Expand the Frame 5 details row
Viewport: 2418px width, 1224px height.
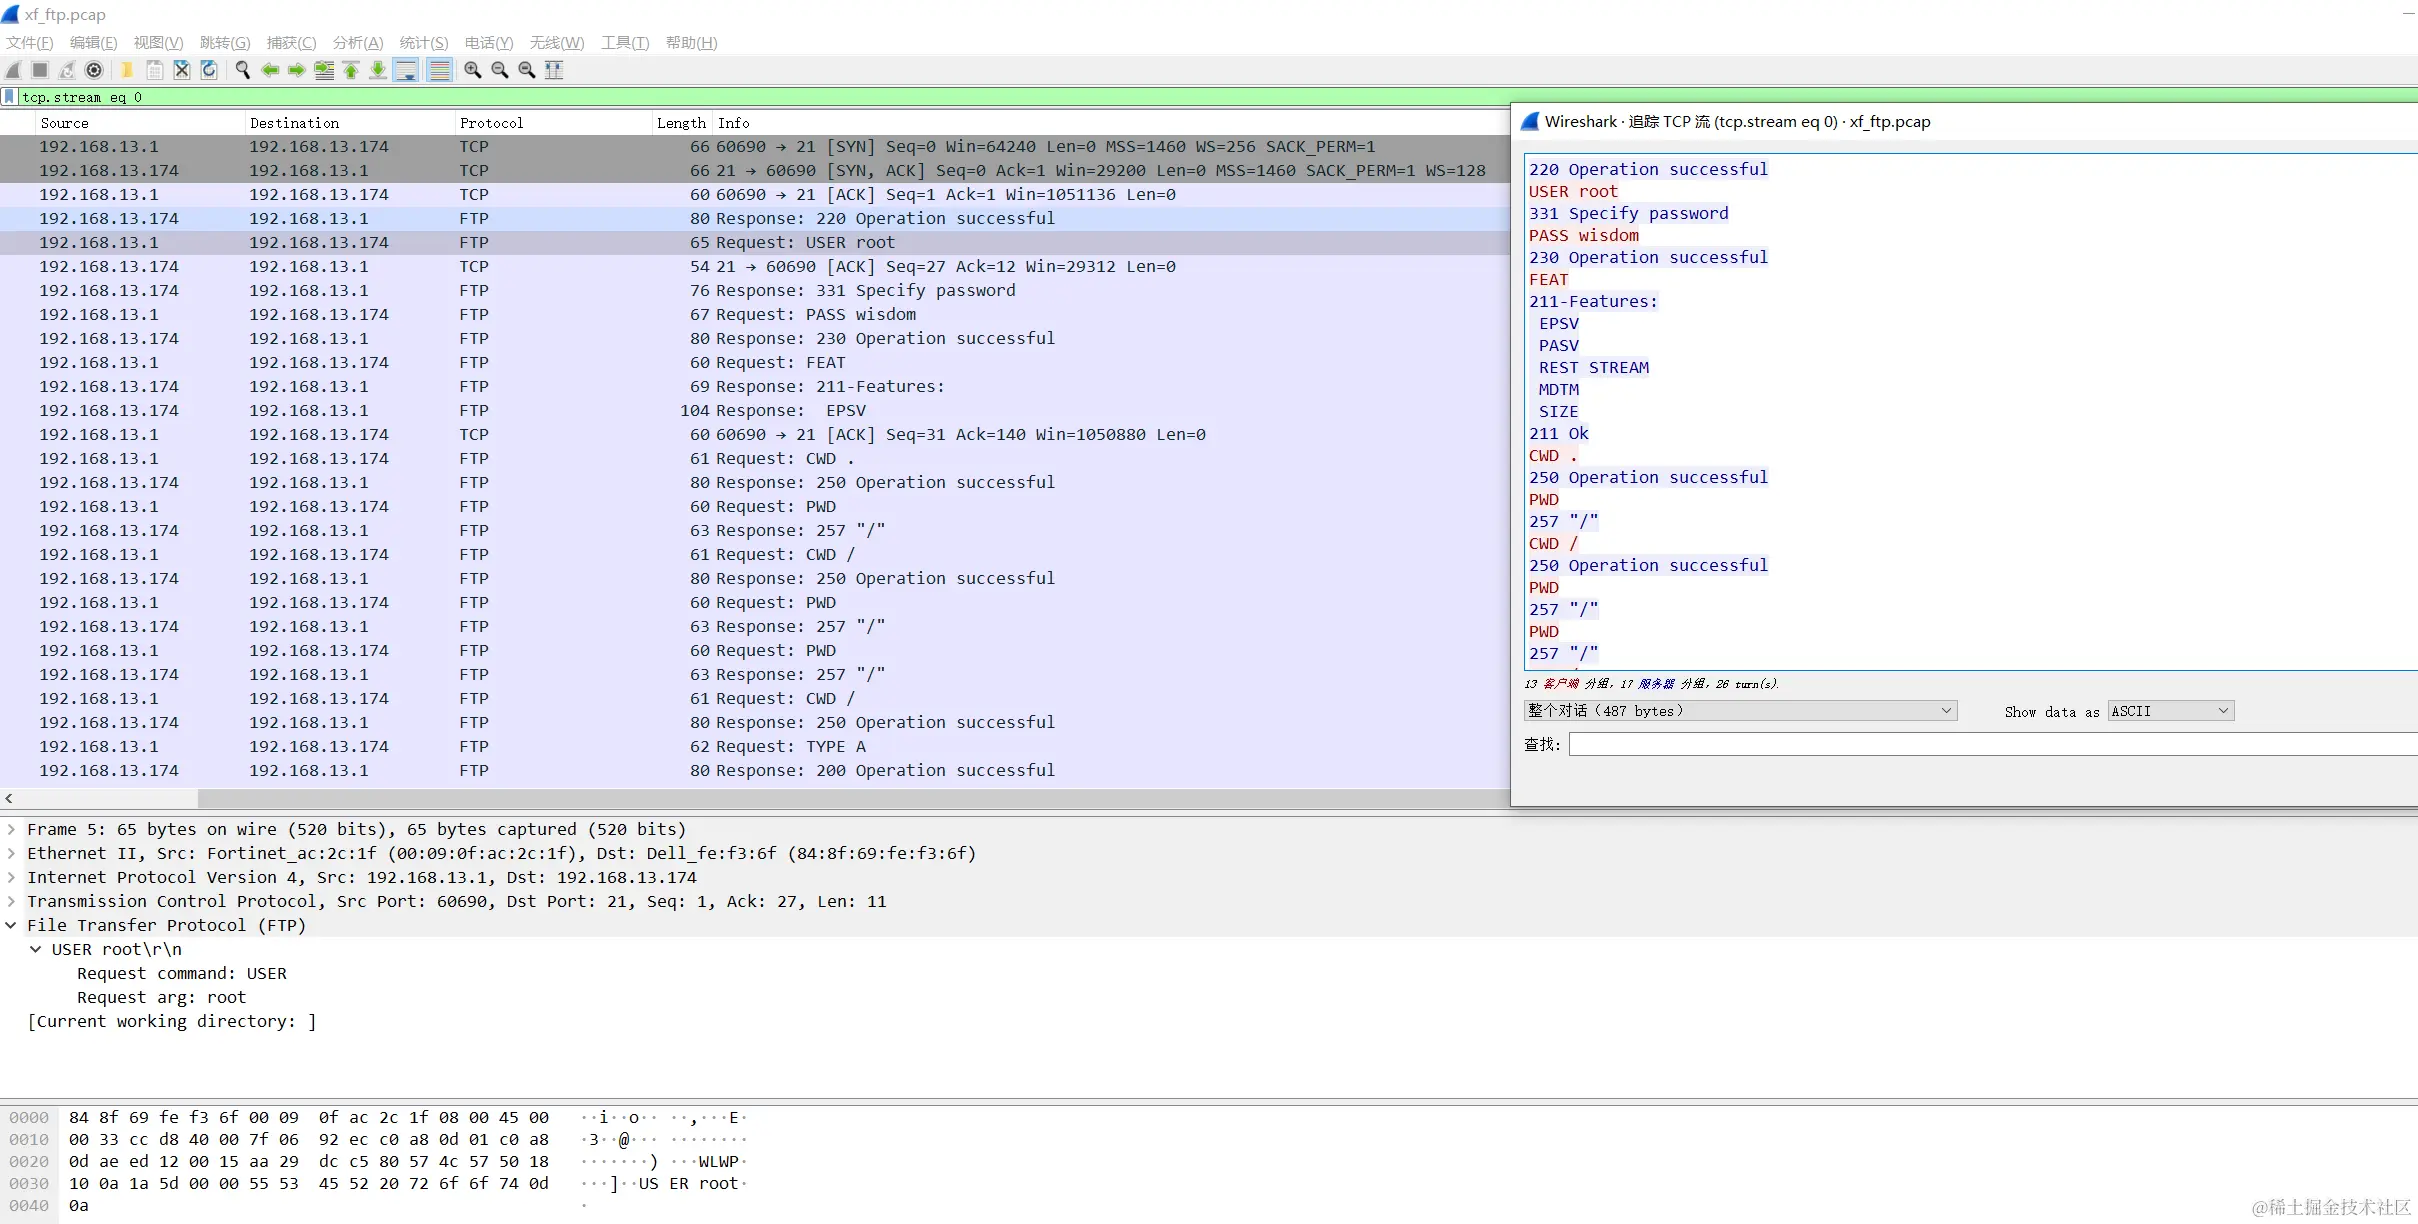click(x=11, y=829)
